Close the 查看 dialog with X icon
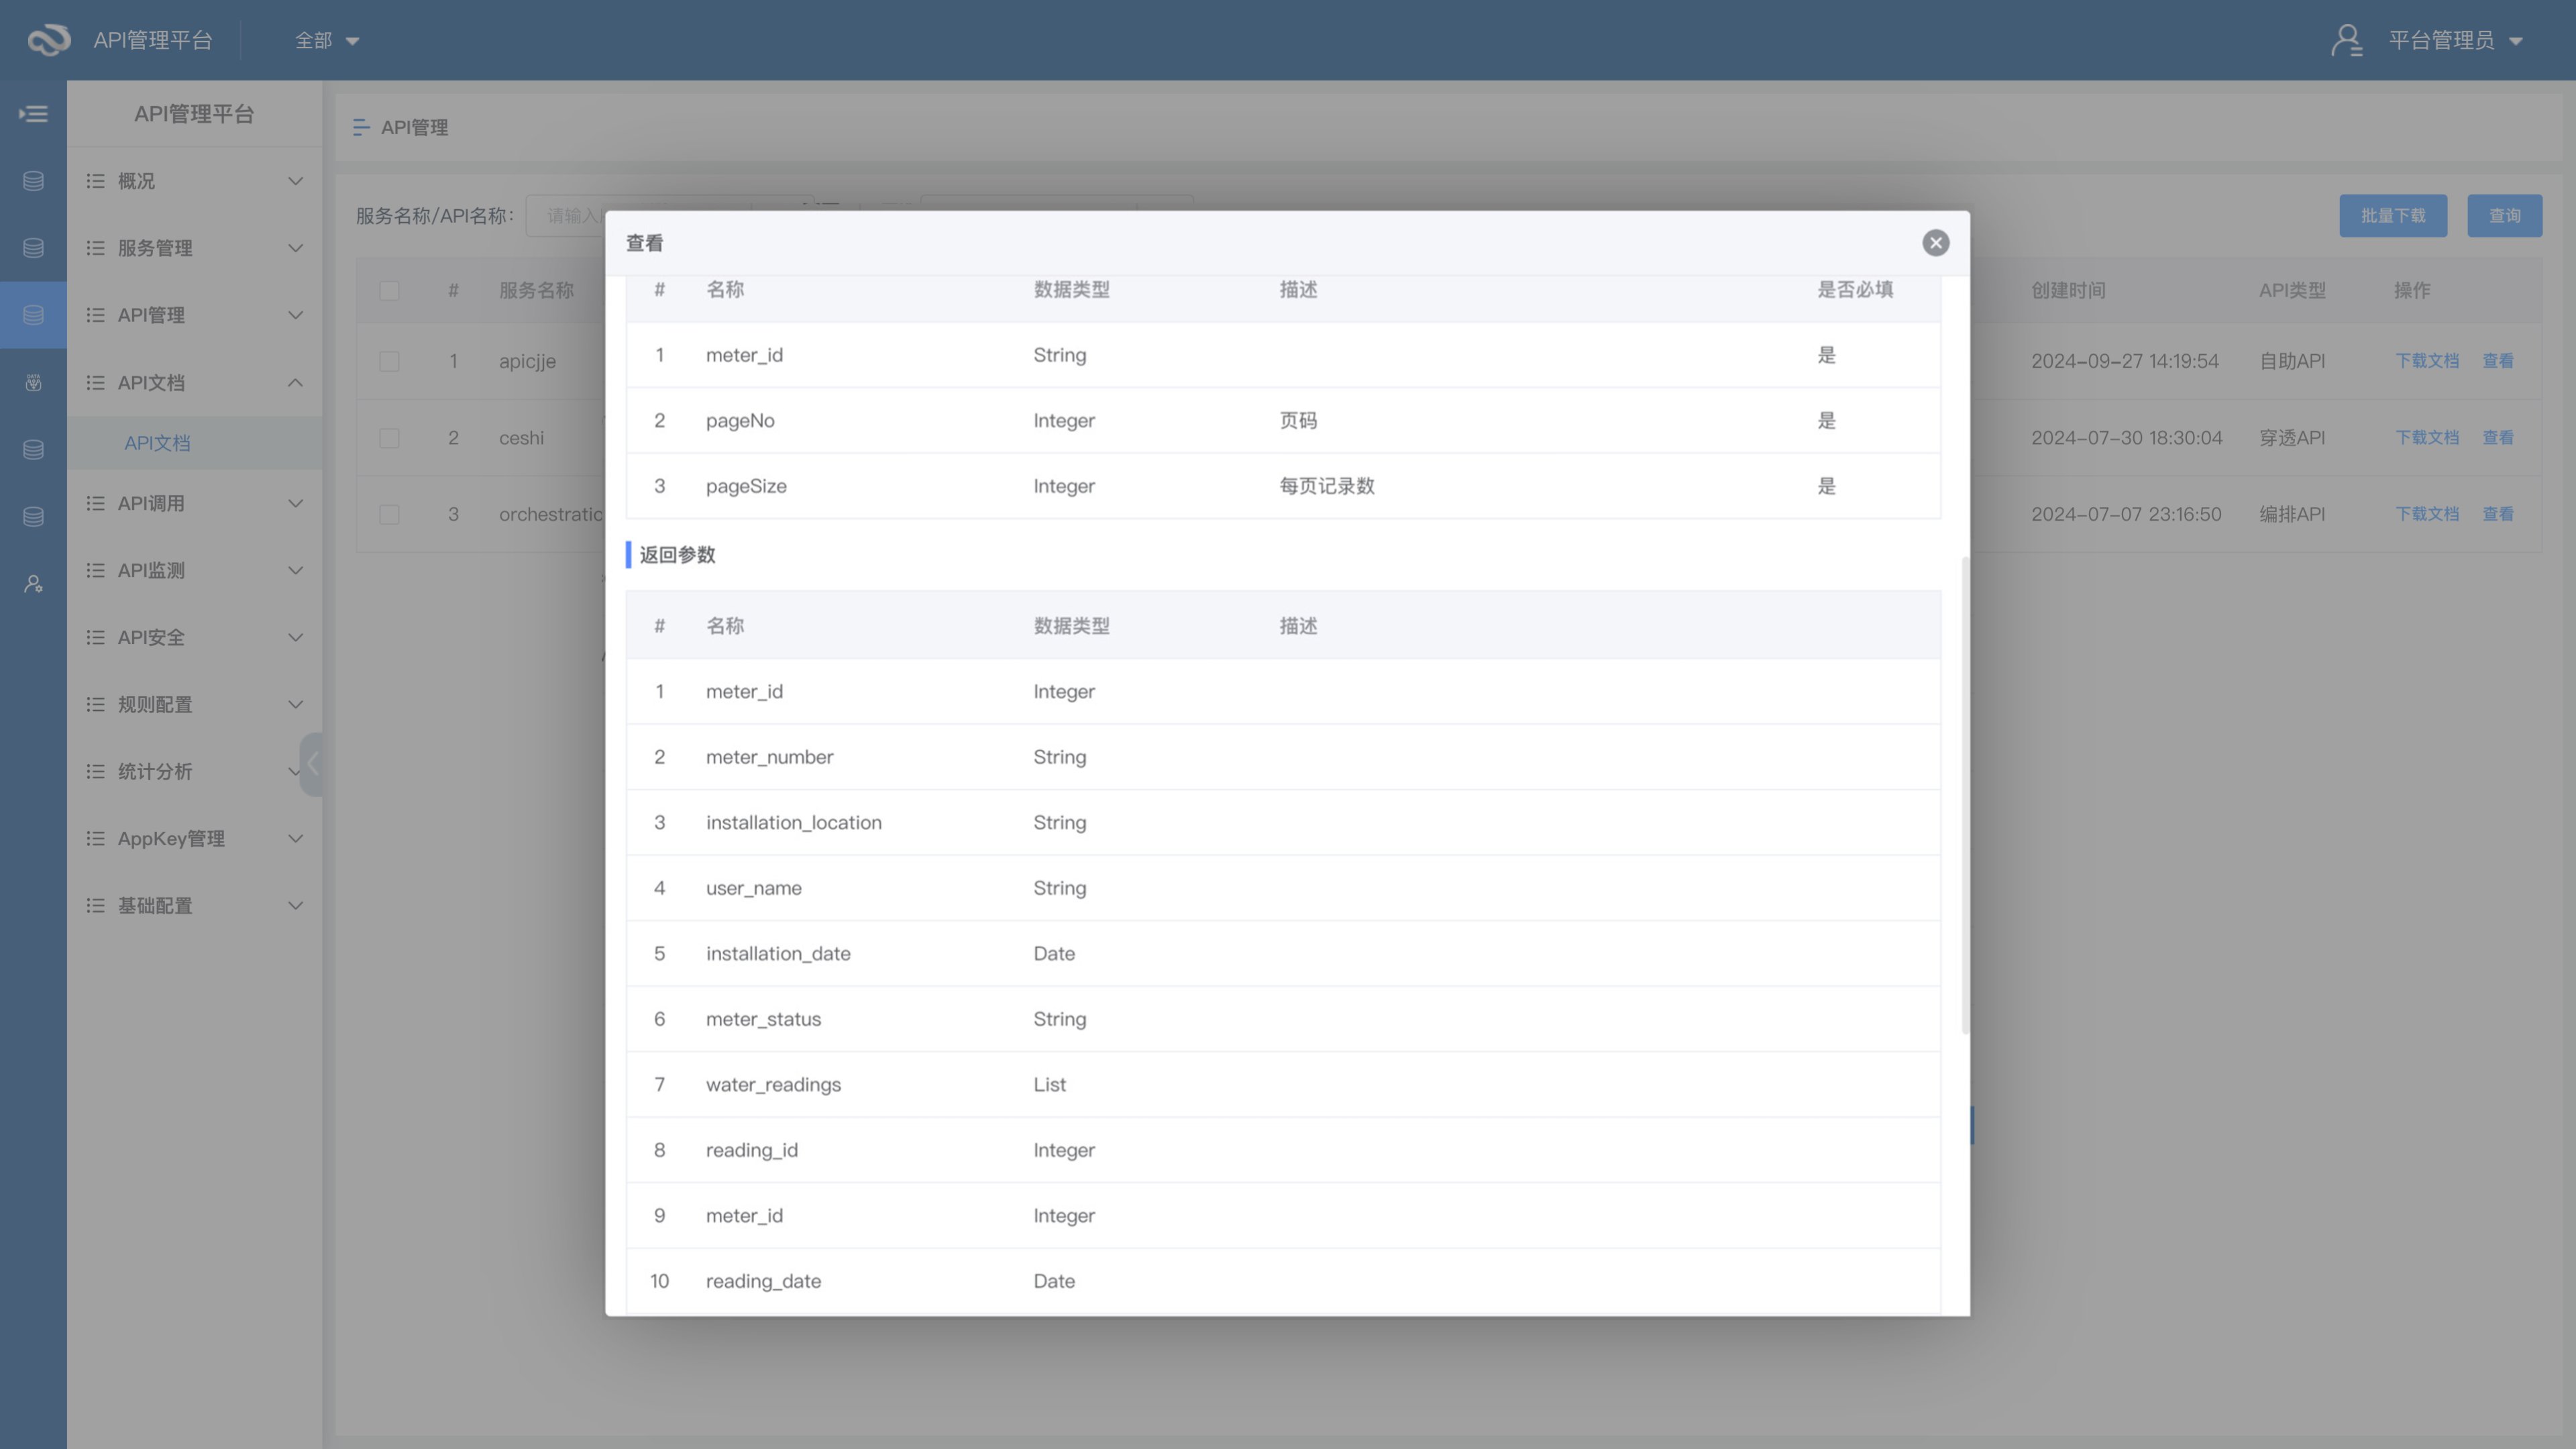The height and width of the screenshot is (1449, 2576). 1935,243
